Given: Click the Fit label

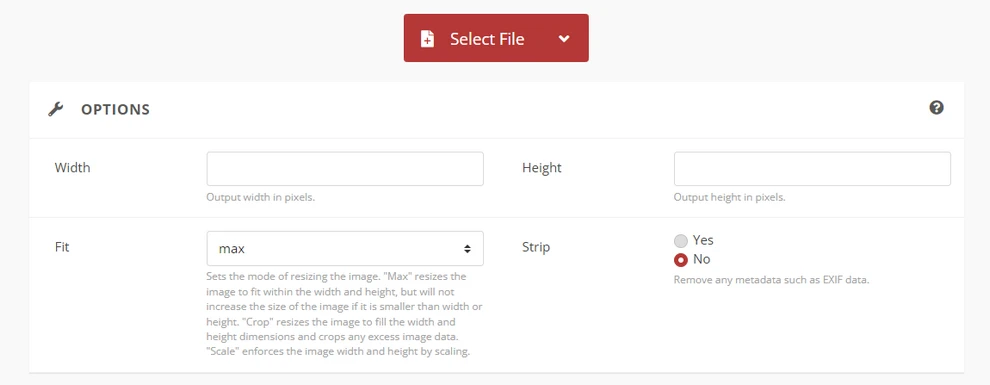Looking at the screenshot, I should [62, 247].
